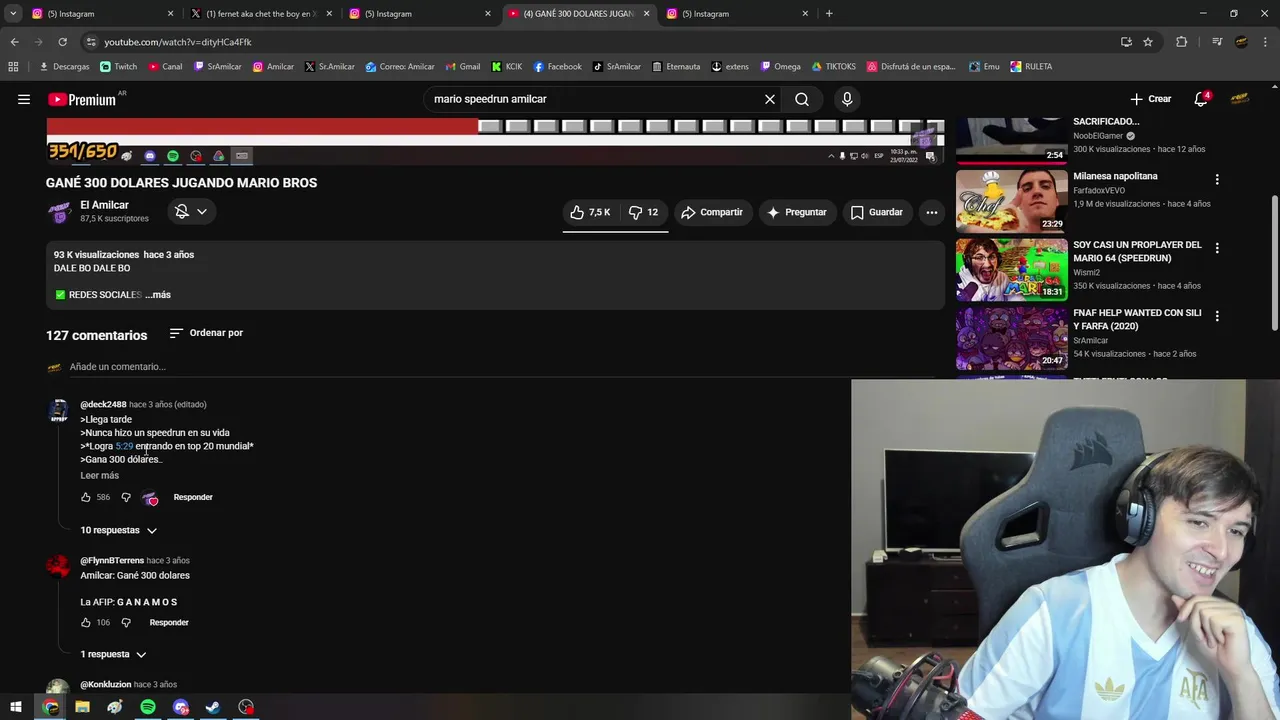Open the RULETA bookmark
Viewport: 1280px width, 720px height.
(x=1031, y=67)
